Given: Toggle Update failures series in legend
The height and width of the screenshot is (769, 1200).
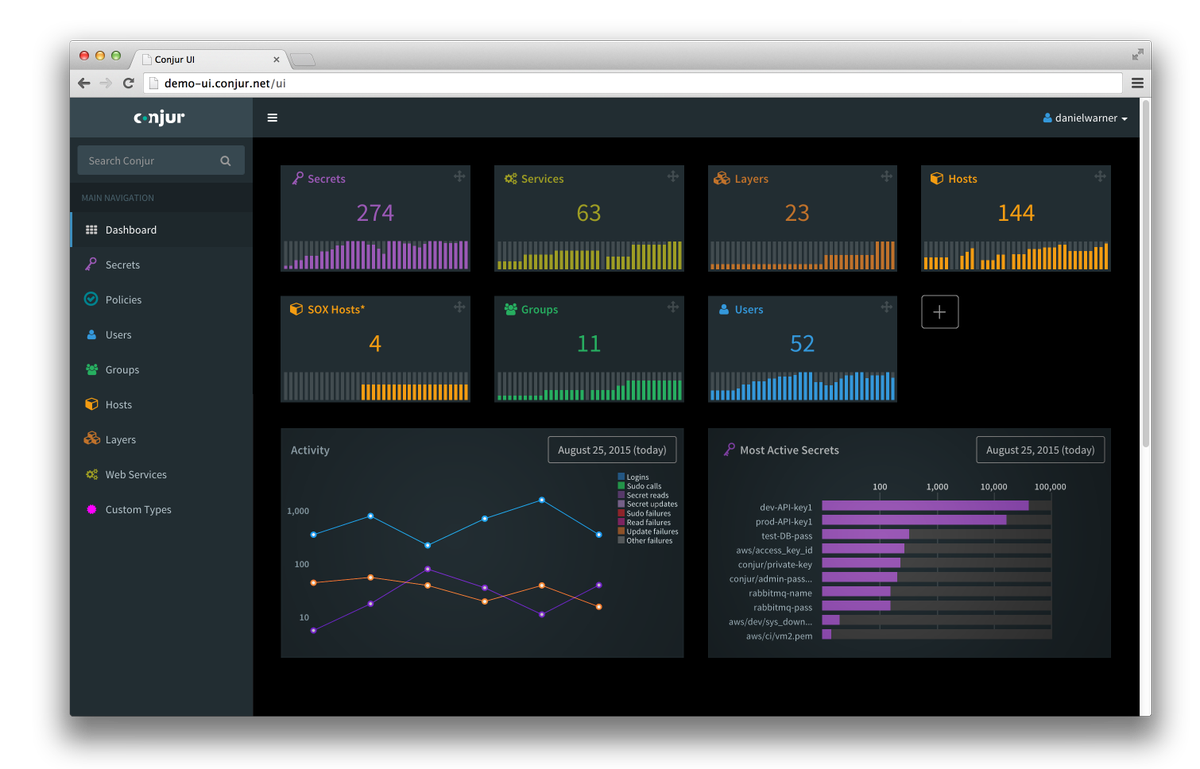Looking at the screenshot, I should 648,531.
